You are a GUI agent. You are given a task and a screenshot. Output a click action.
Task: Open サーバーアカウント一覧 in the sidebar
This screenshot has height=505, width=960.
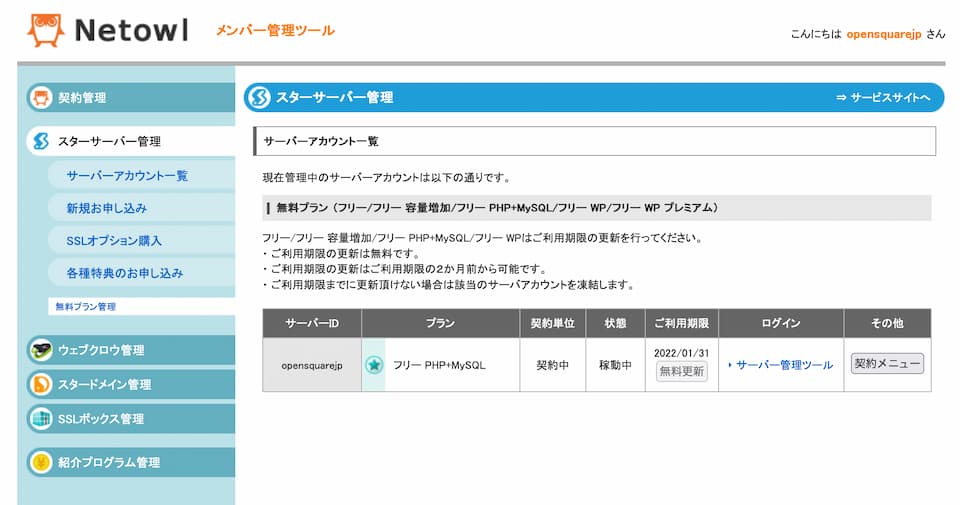[x=127, y=176]
